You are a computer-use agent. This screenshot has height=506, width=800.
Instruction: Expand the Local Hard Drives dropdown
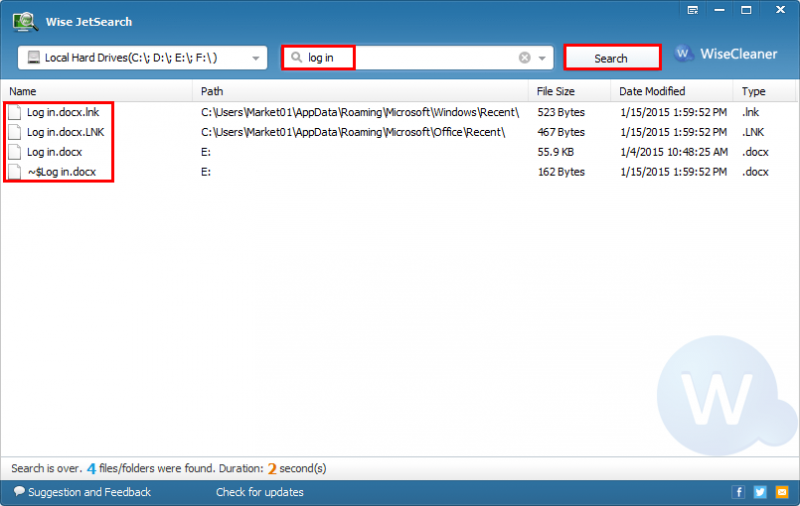(x=256, y=58)
